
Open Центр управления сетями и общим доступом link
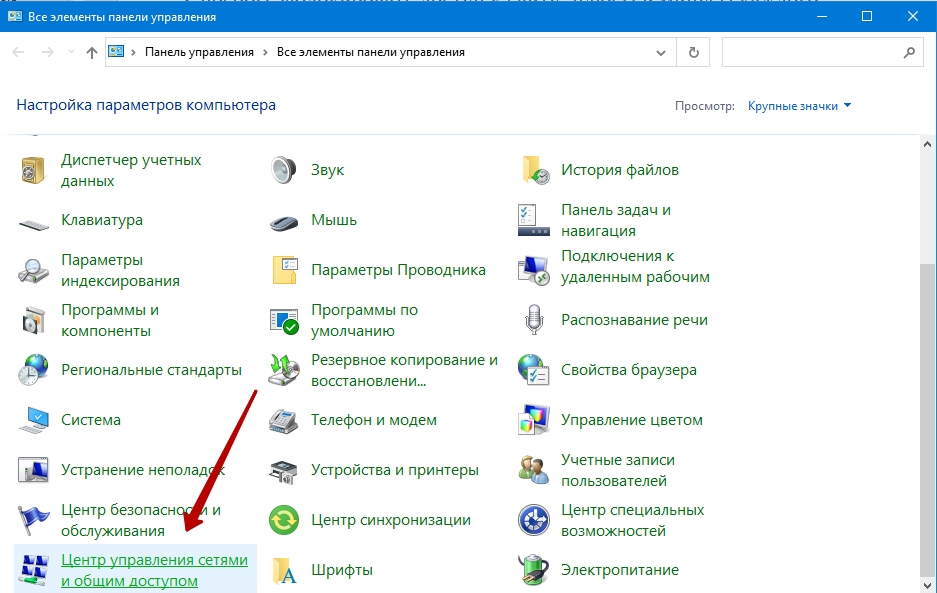point(154,570)
